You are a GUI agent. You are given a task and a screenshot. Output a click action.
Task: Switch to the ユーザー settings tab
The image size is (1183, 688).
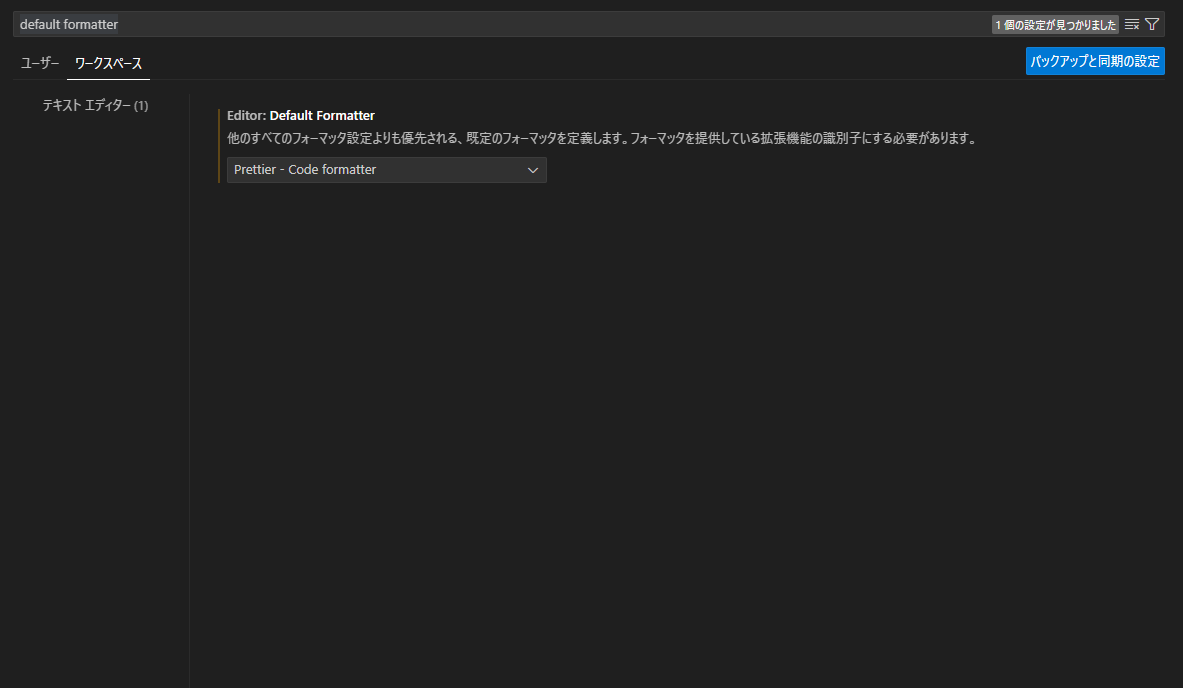tap(39, 62)
